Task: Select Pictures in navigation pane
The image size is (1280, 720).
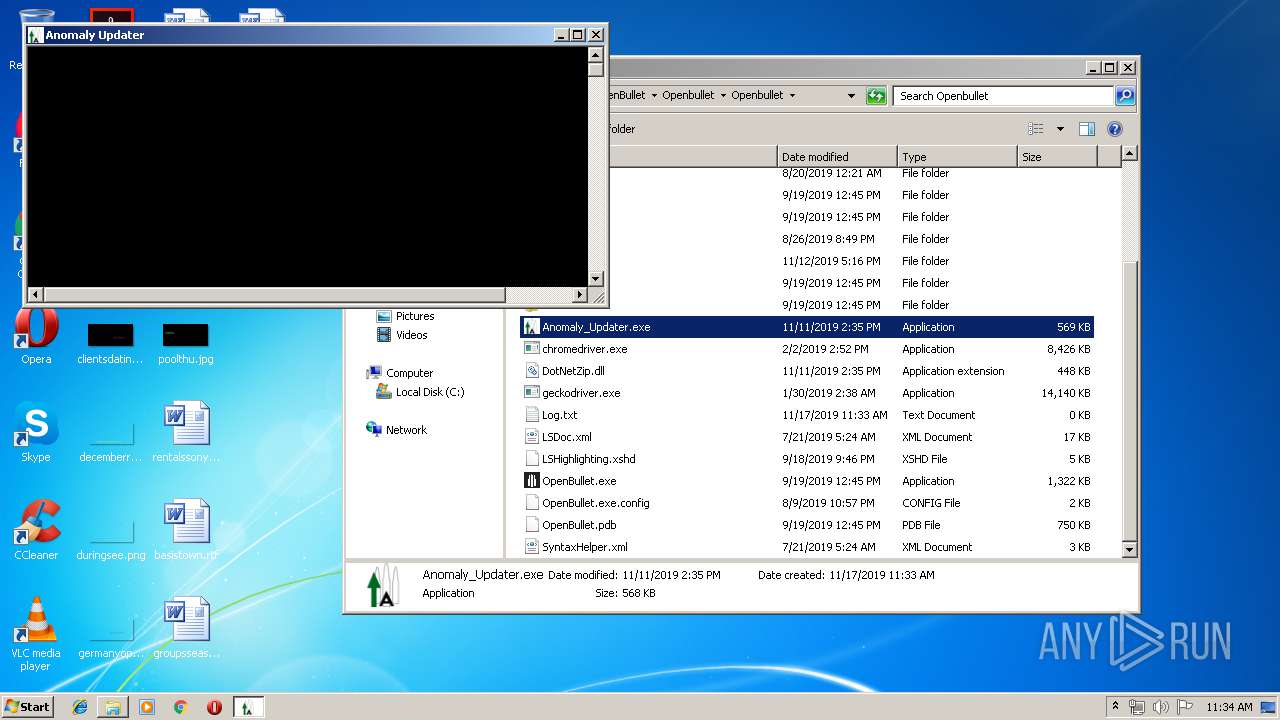Action: [415, 316]
